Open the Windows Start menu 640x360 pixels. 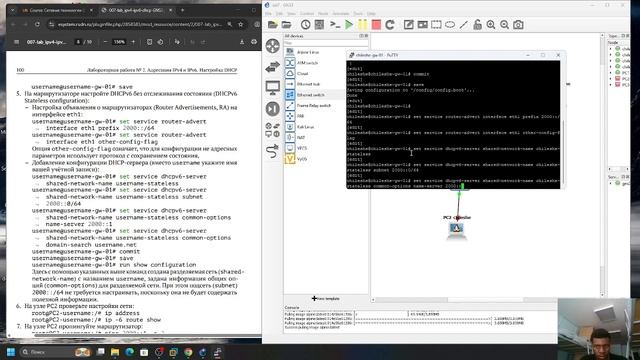pos(11,352)
